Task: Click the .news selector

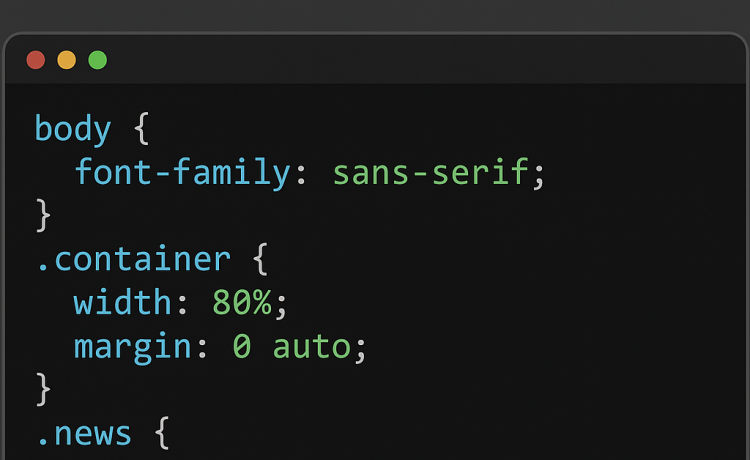Action: tap(84, 434)
